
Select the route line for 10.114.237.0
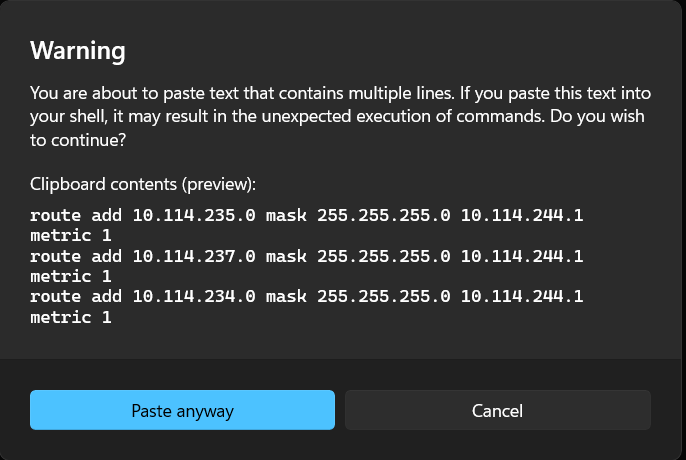pyautogui.click(x=306, y=256)
